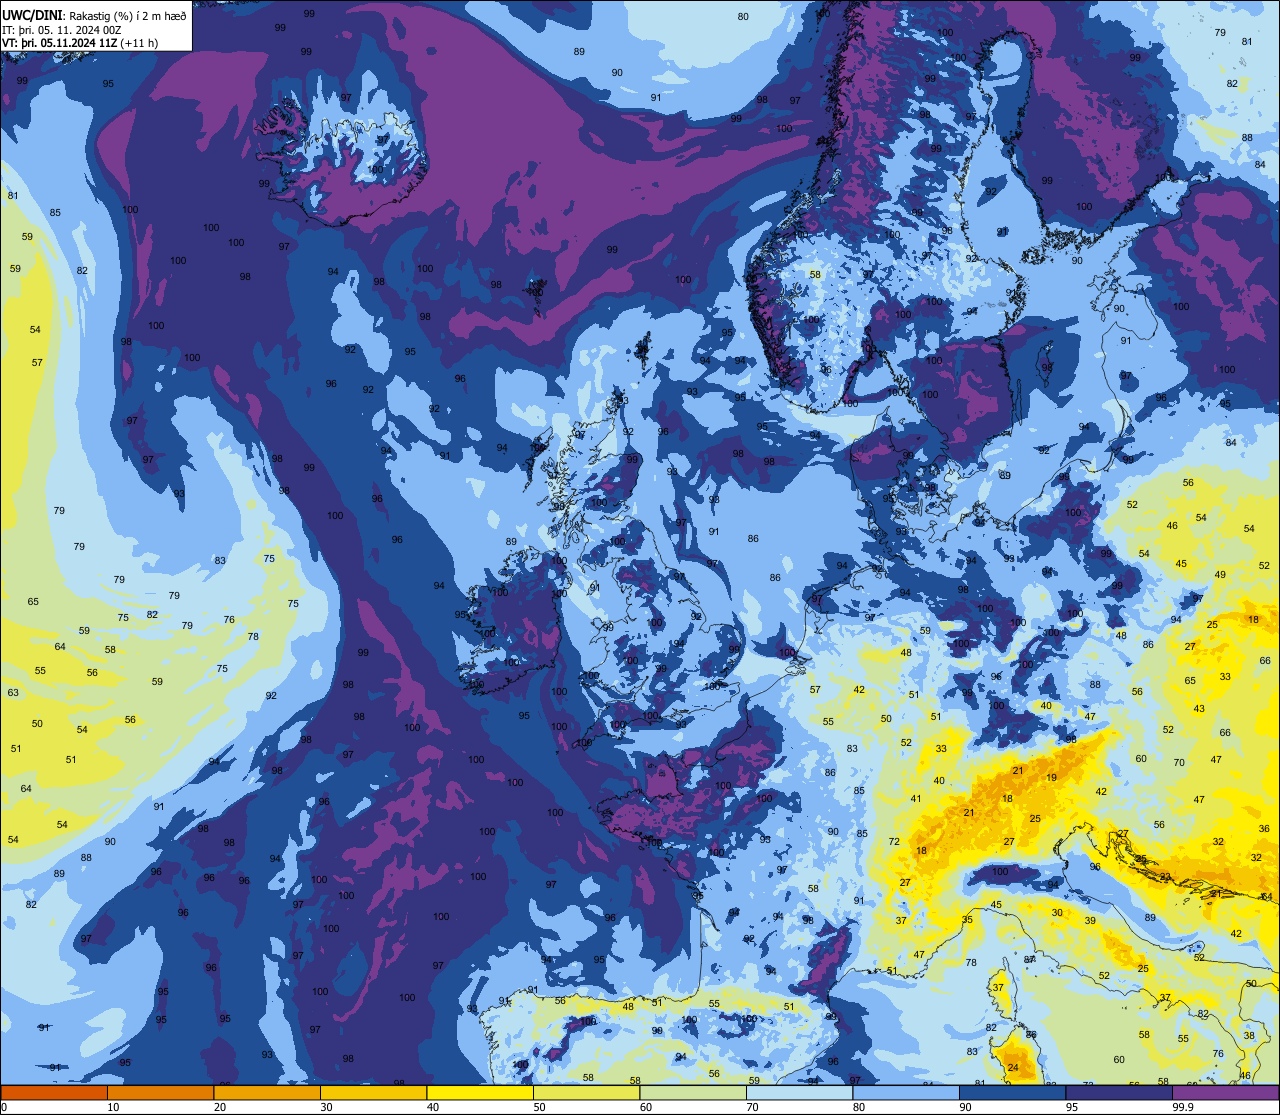Click the 0–10 percent dark orange legend swatch

(x=54, y=1093)
